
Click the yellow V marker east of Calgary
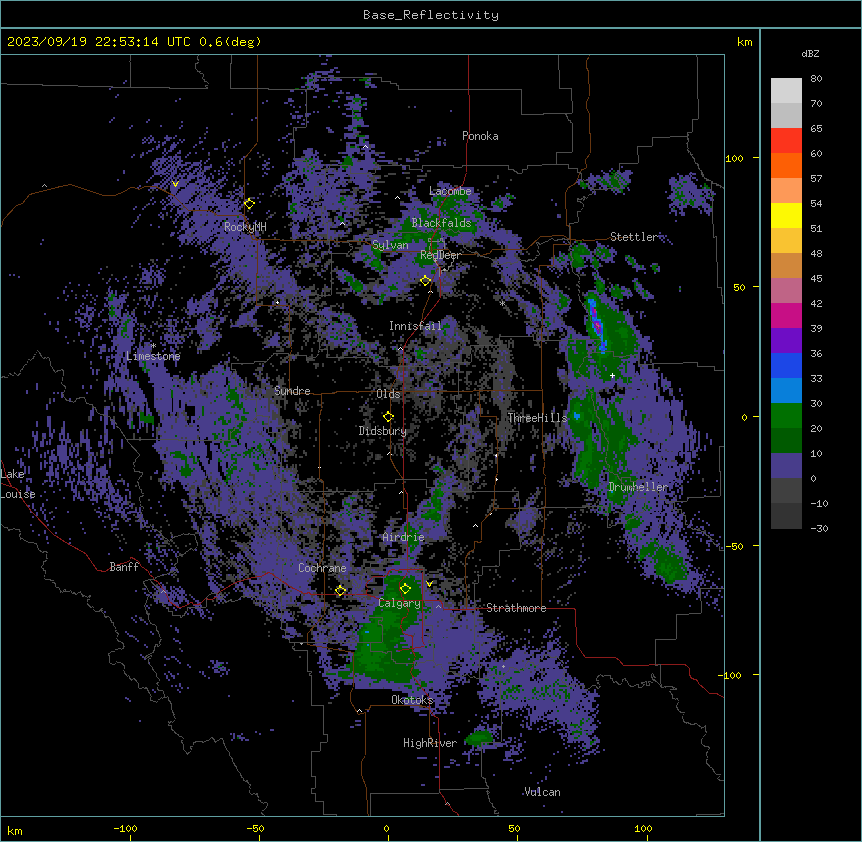point(429,584)
